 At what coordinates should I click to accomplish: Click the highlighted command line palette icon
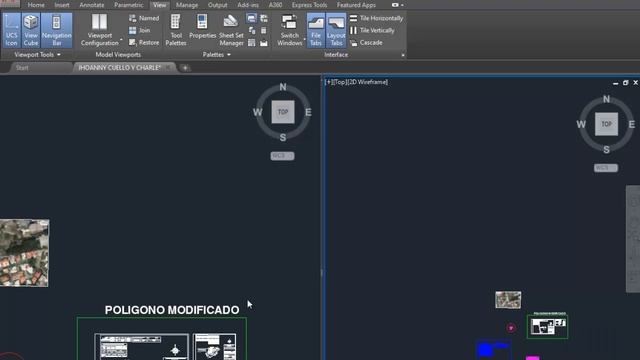click(251, 18)
